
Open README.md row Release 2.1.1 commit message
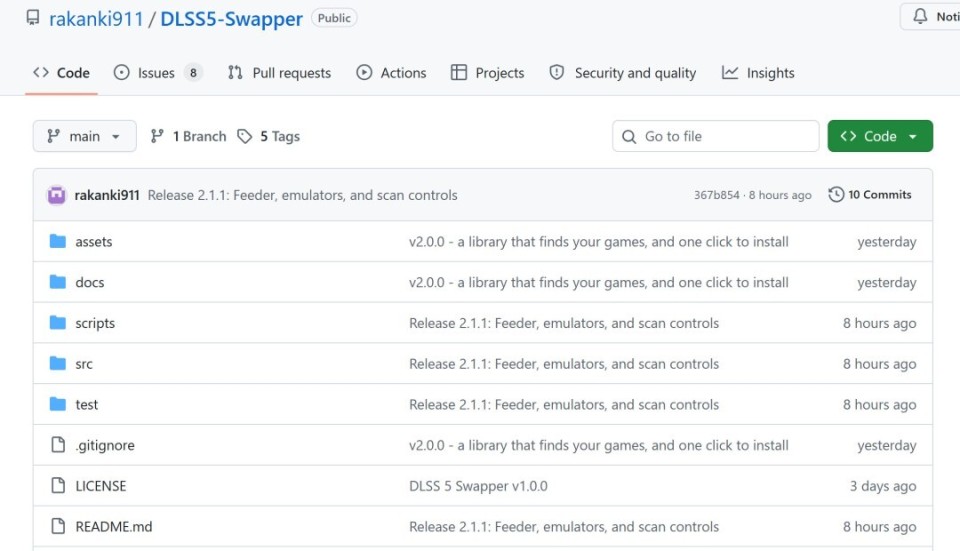564,527
